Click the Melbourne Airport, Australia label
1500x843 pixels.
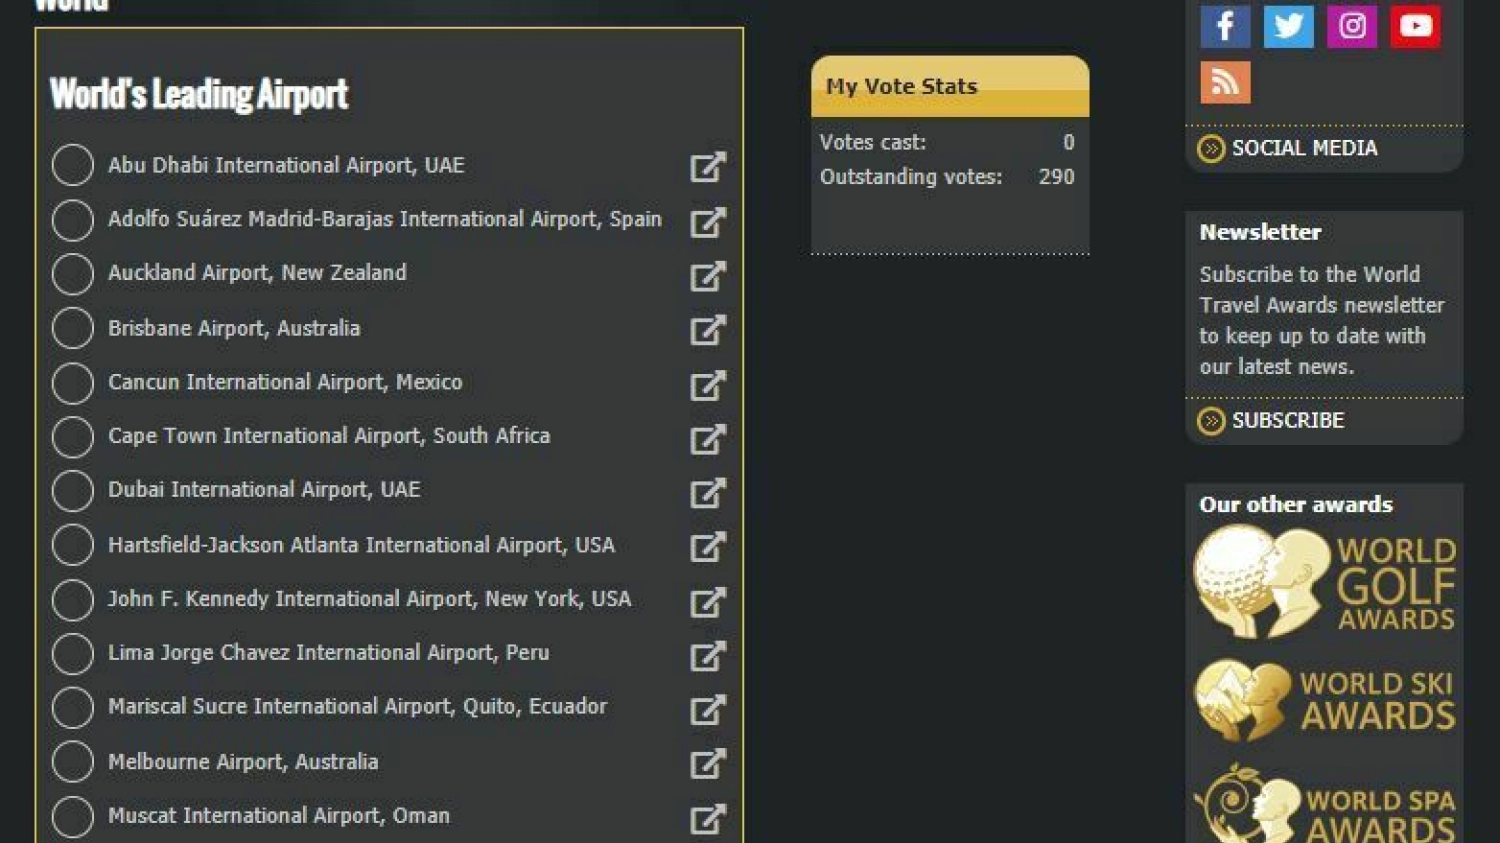243,762
